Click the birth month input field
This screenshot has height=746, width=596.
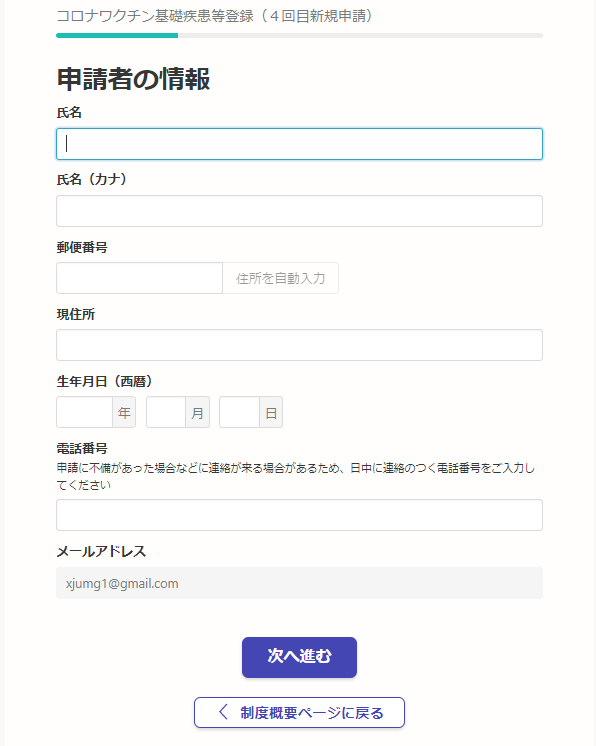click(166, 412)
